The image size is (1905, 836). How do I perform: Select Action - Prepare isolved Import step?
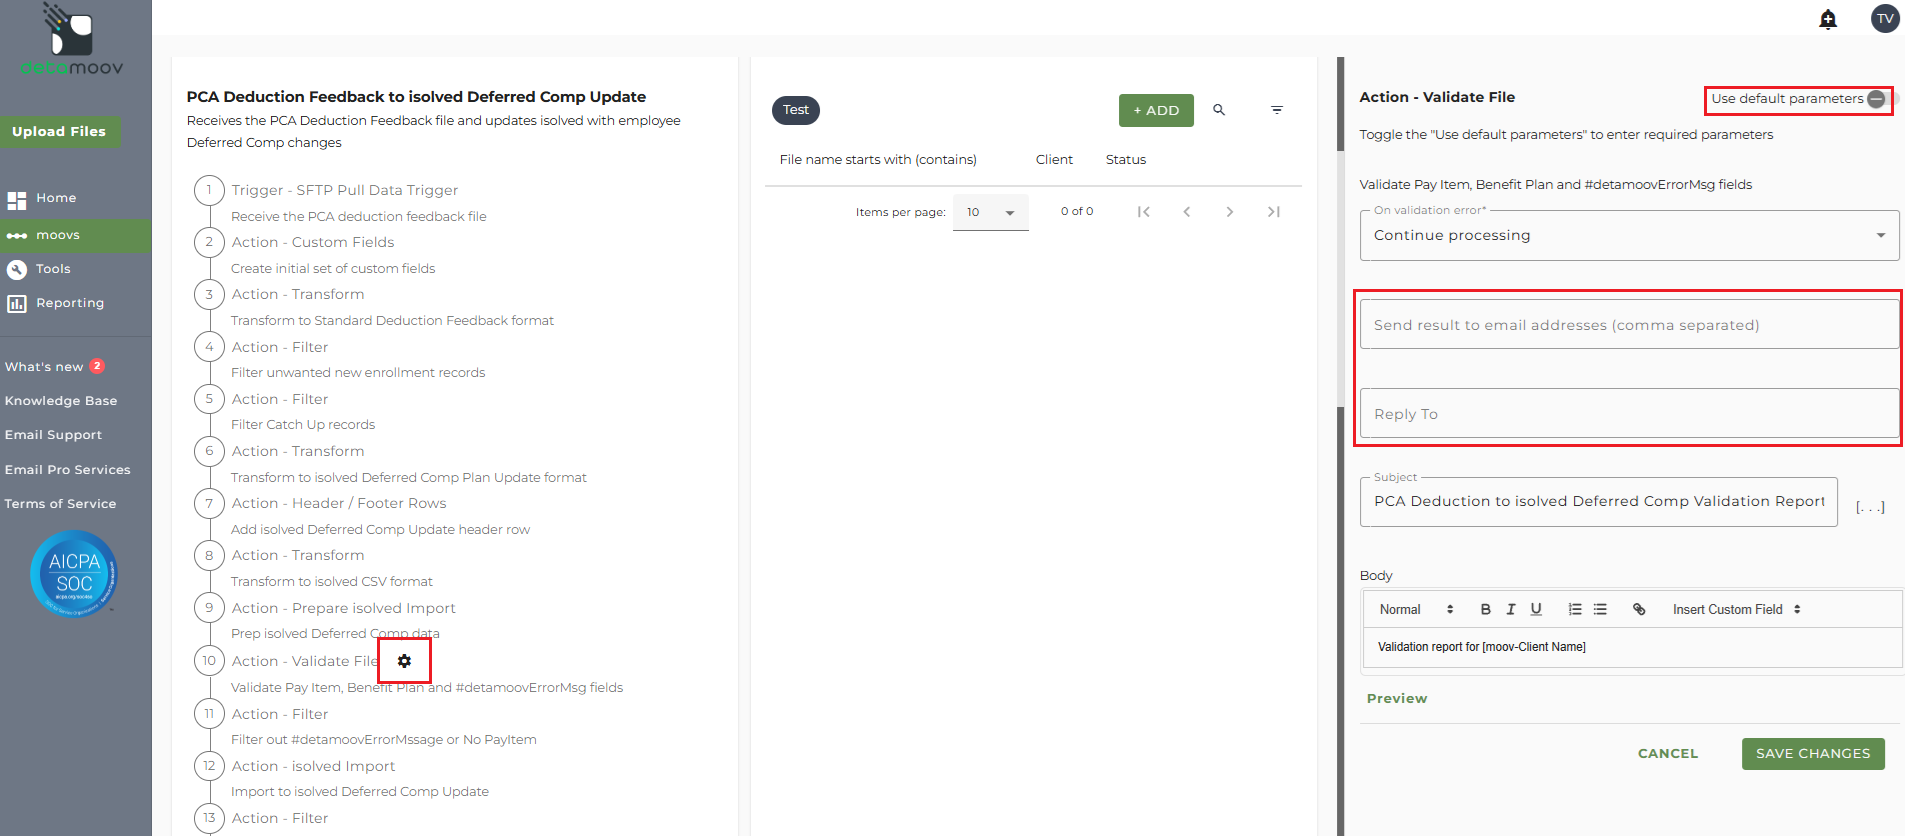[343, 608]
